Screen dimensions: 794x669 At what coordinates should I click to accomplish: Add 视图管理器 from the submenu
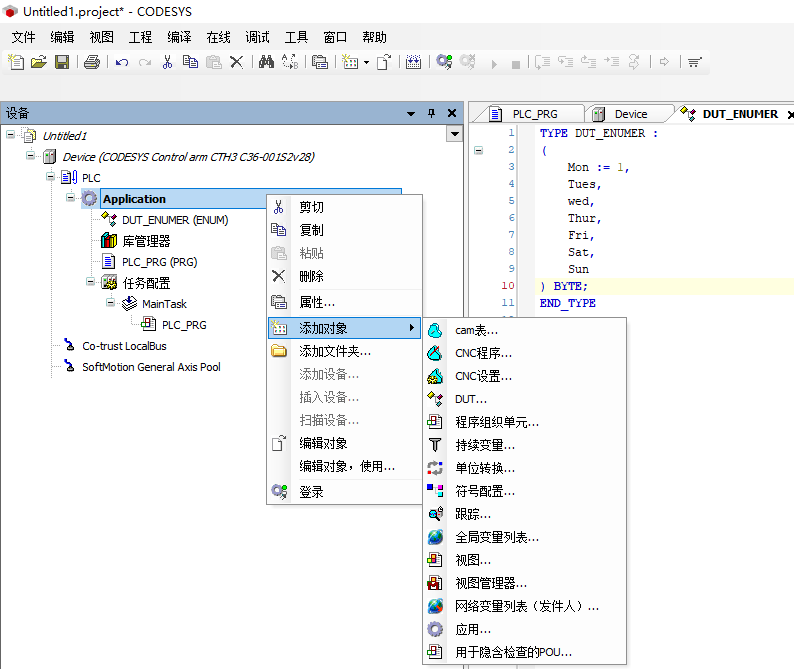524,583
